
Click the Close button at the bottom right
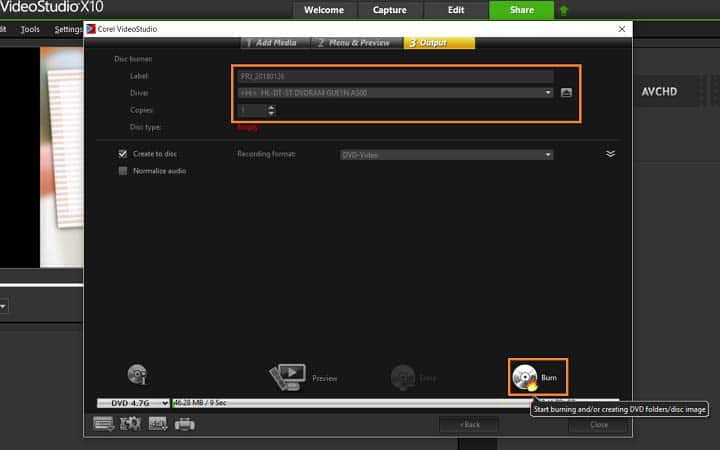598,424
